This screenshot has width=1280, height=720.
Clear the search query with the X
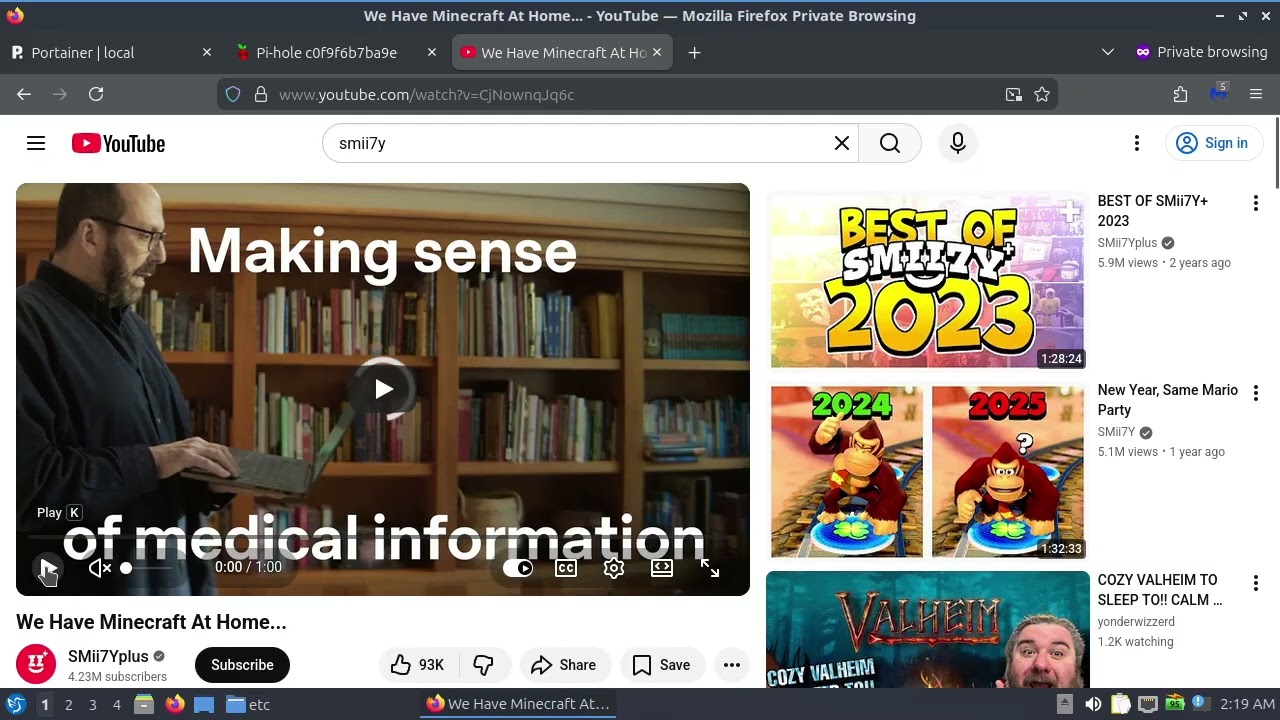pos(842,143)
